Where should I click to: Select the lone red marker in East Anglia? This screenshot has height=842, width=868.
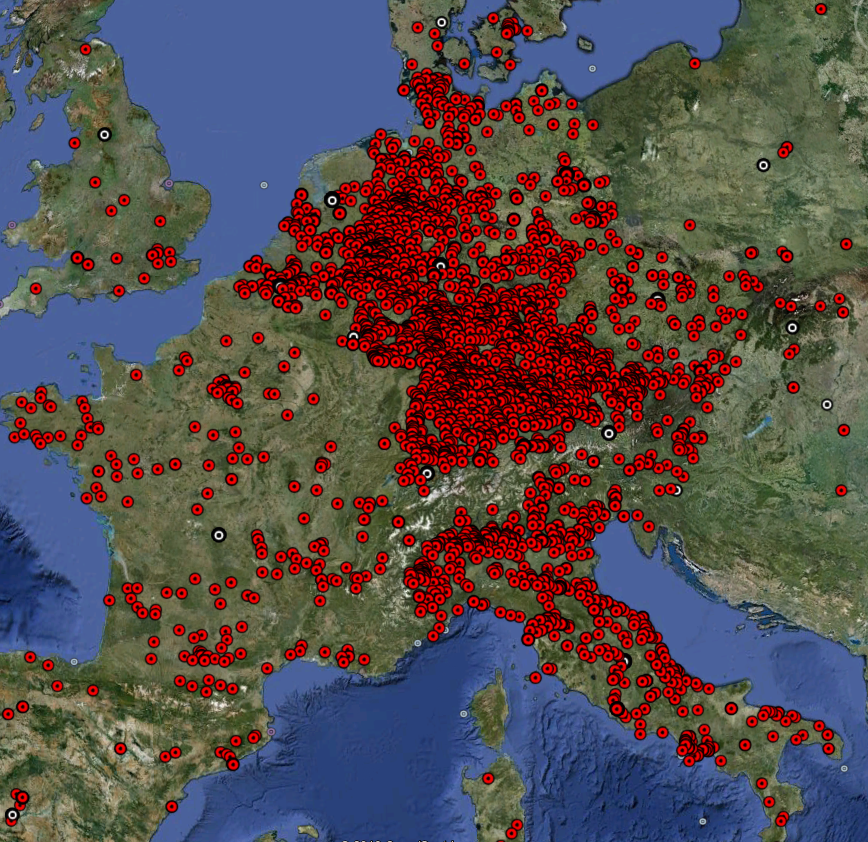(160, 221)
